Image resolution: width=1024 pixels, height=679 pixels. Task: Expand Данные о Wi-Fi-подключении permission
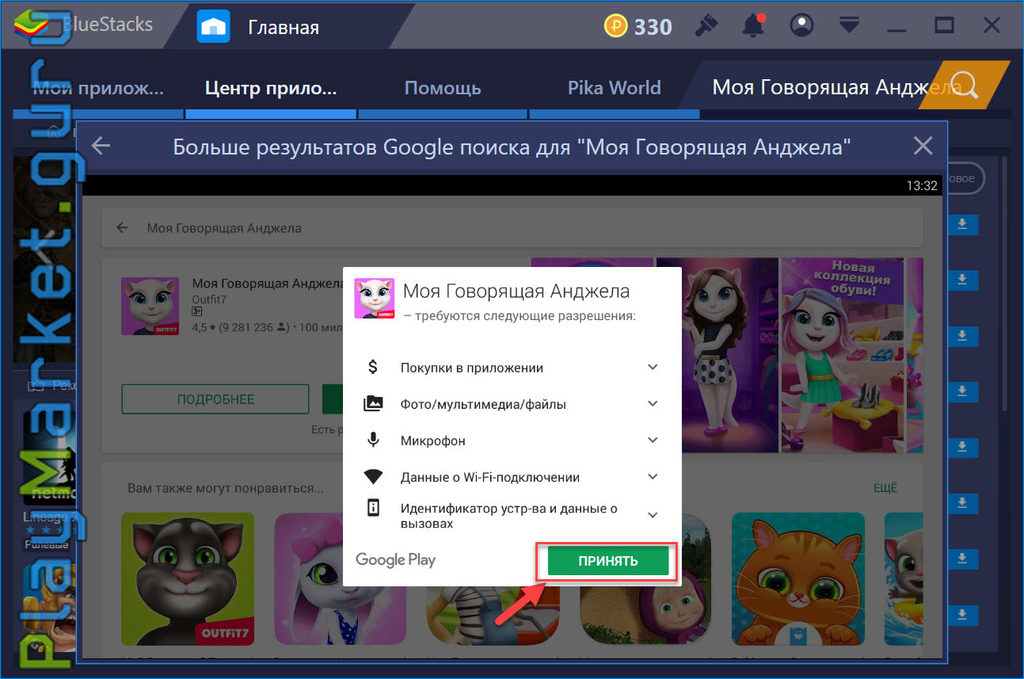(652, 477)
